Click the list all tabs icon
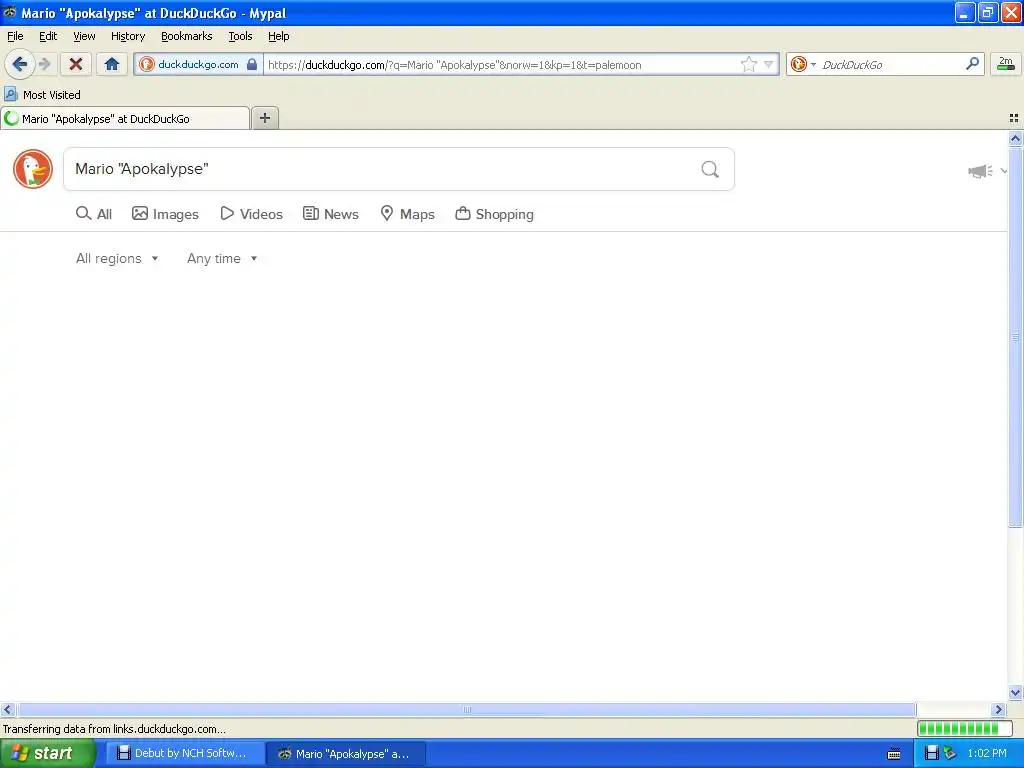 point(1014,118)
